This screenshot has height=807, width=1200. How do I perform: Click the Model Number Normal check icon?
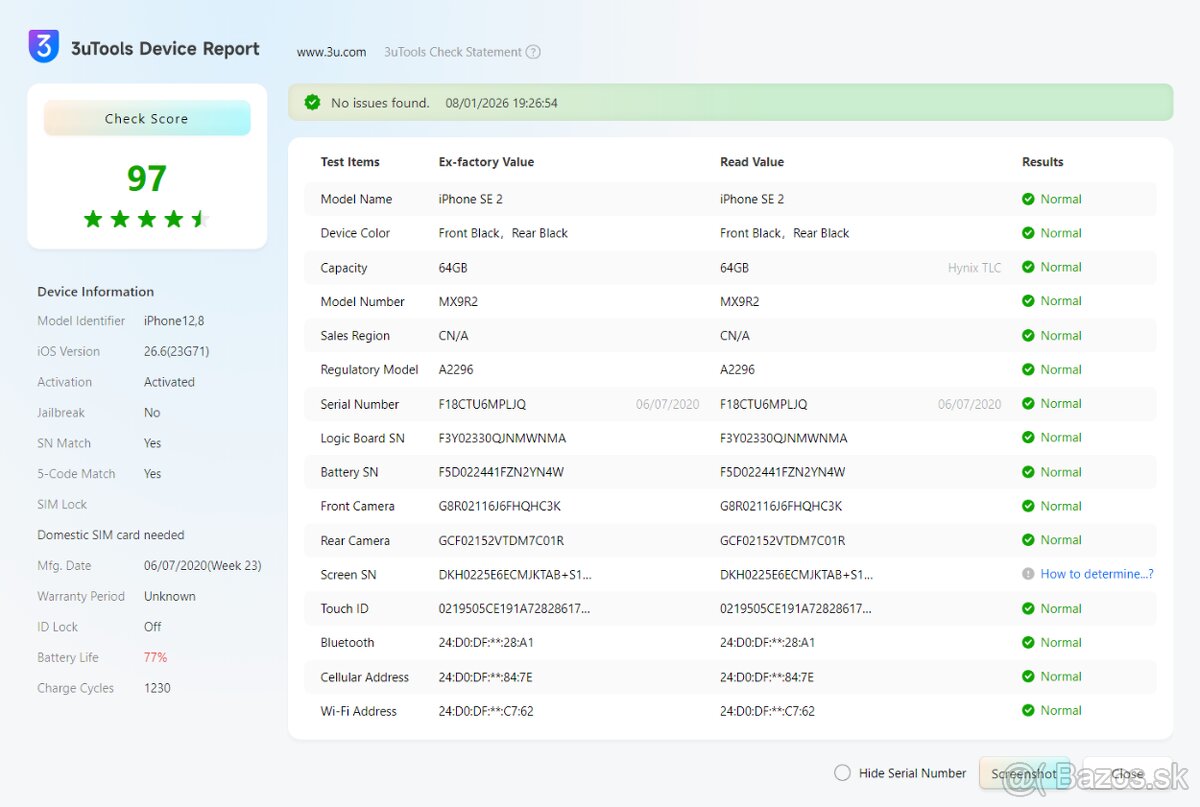click(1028, 301)
